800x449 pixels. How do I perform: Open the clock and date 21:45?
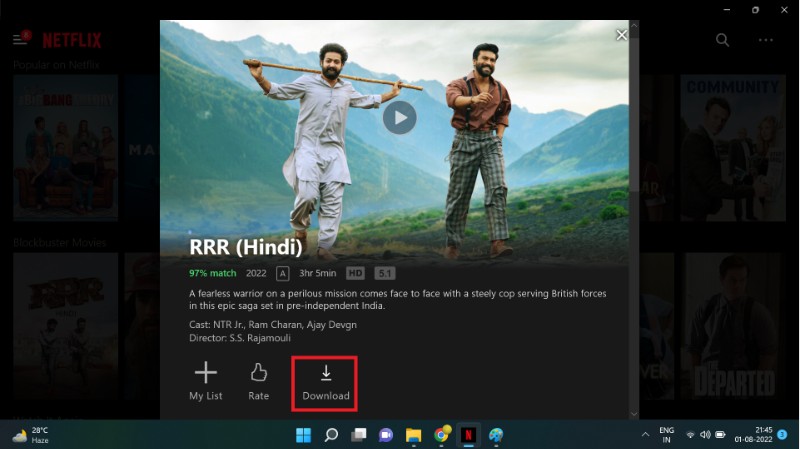(x=754, y=435)
